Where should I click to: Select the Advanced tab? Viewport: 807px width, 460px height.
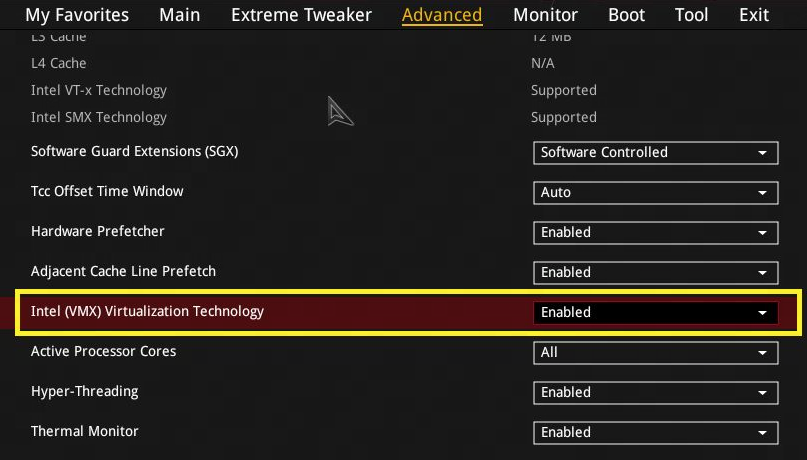click(x=442, y=15)
